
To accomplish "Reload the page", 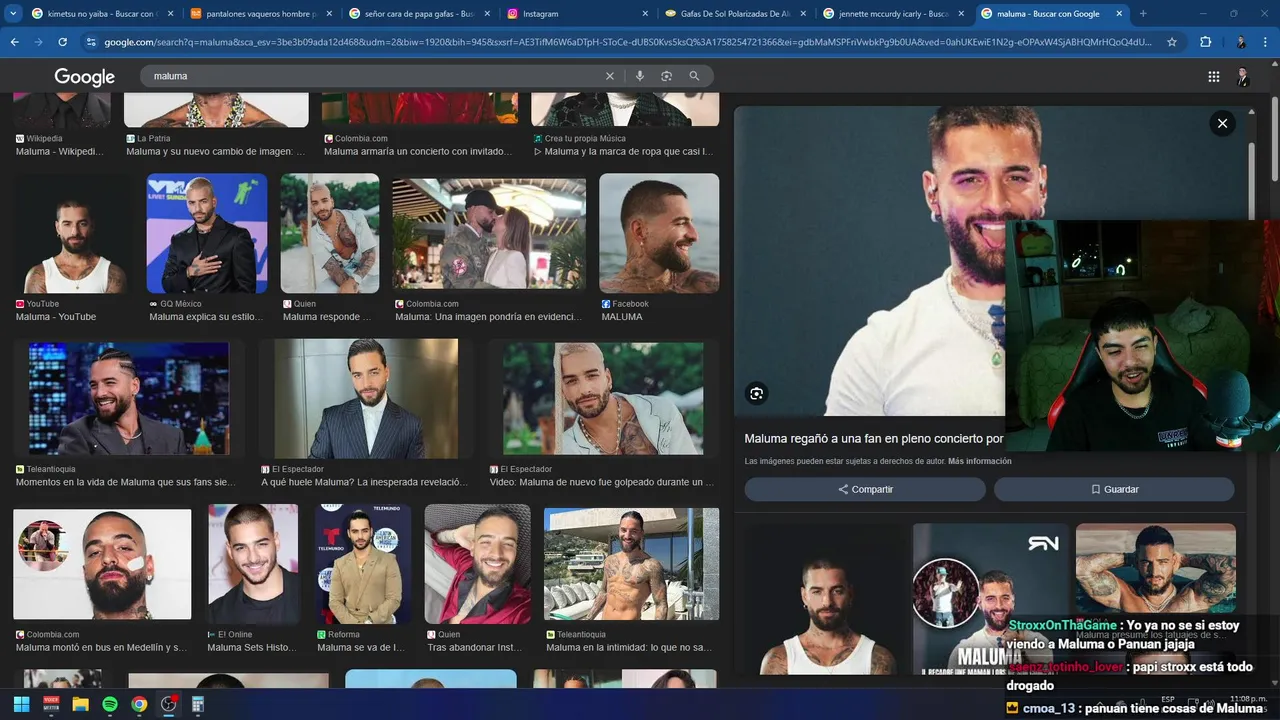I will (x=62, y=42).
